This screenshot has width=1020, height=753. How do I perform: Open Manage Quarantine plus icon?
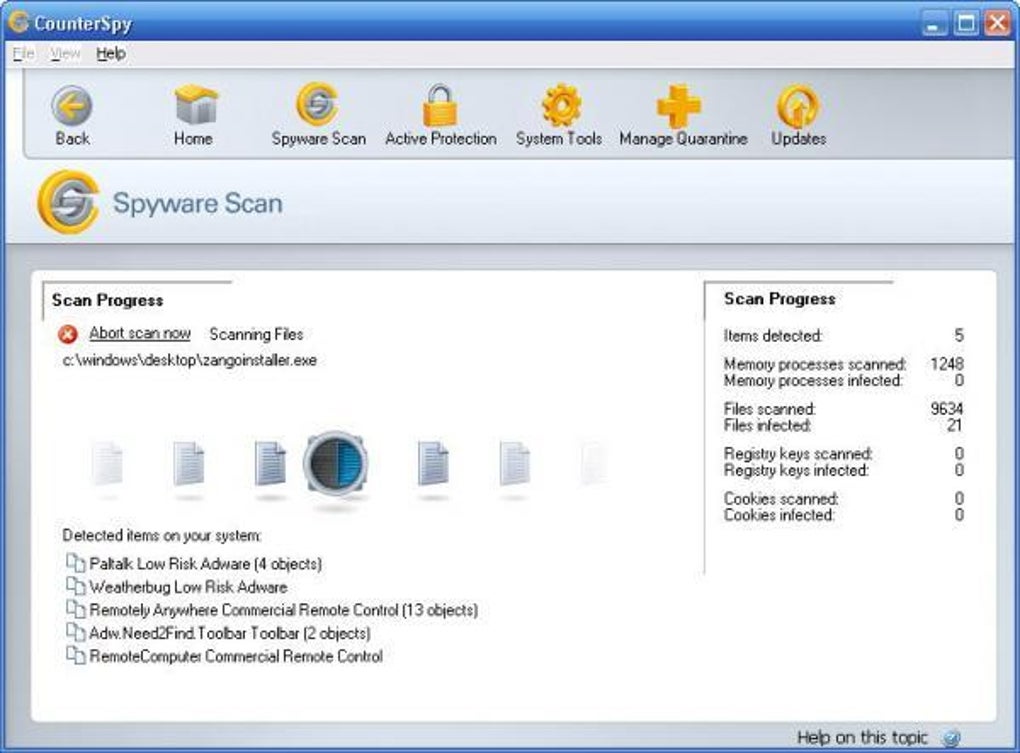click(678, 105)
